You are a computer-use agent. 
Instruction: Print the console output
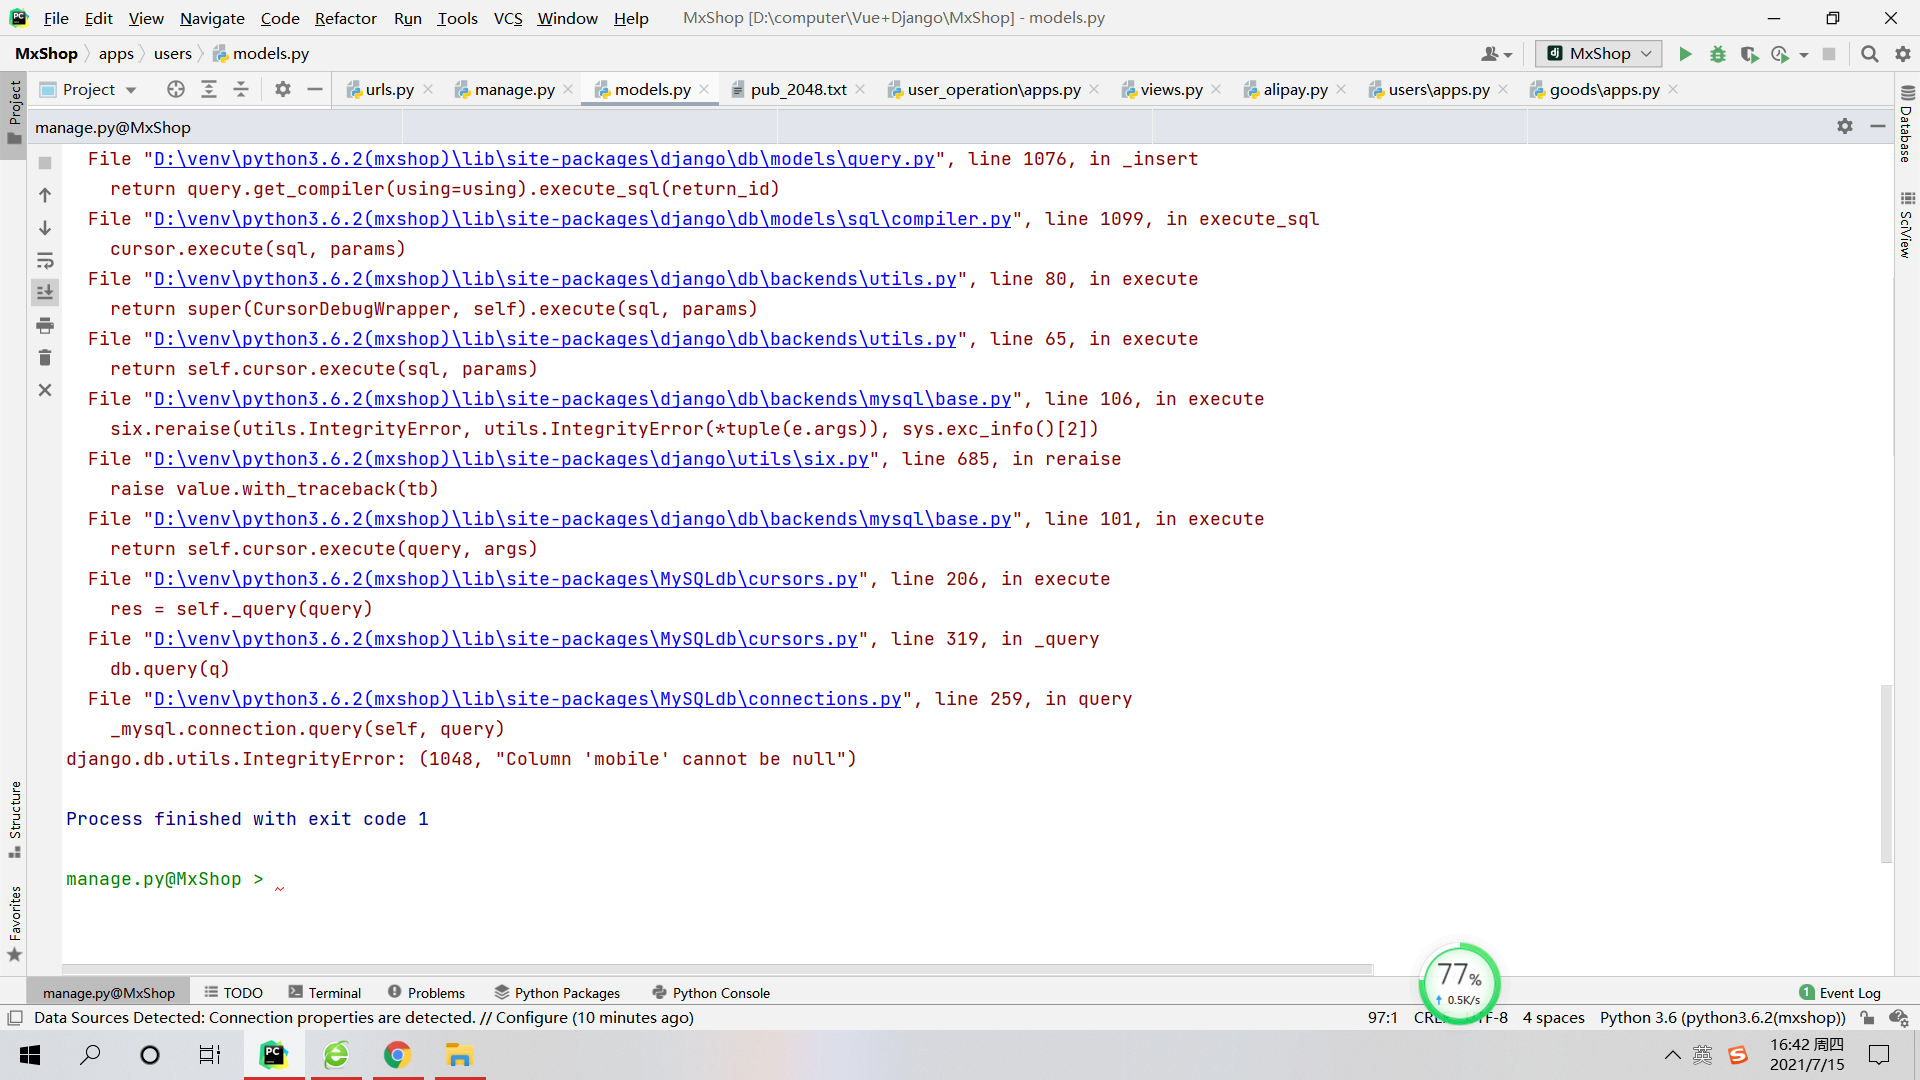tap(45, 325)
